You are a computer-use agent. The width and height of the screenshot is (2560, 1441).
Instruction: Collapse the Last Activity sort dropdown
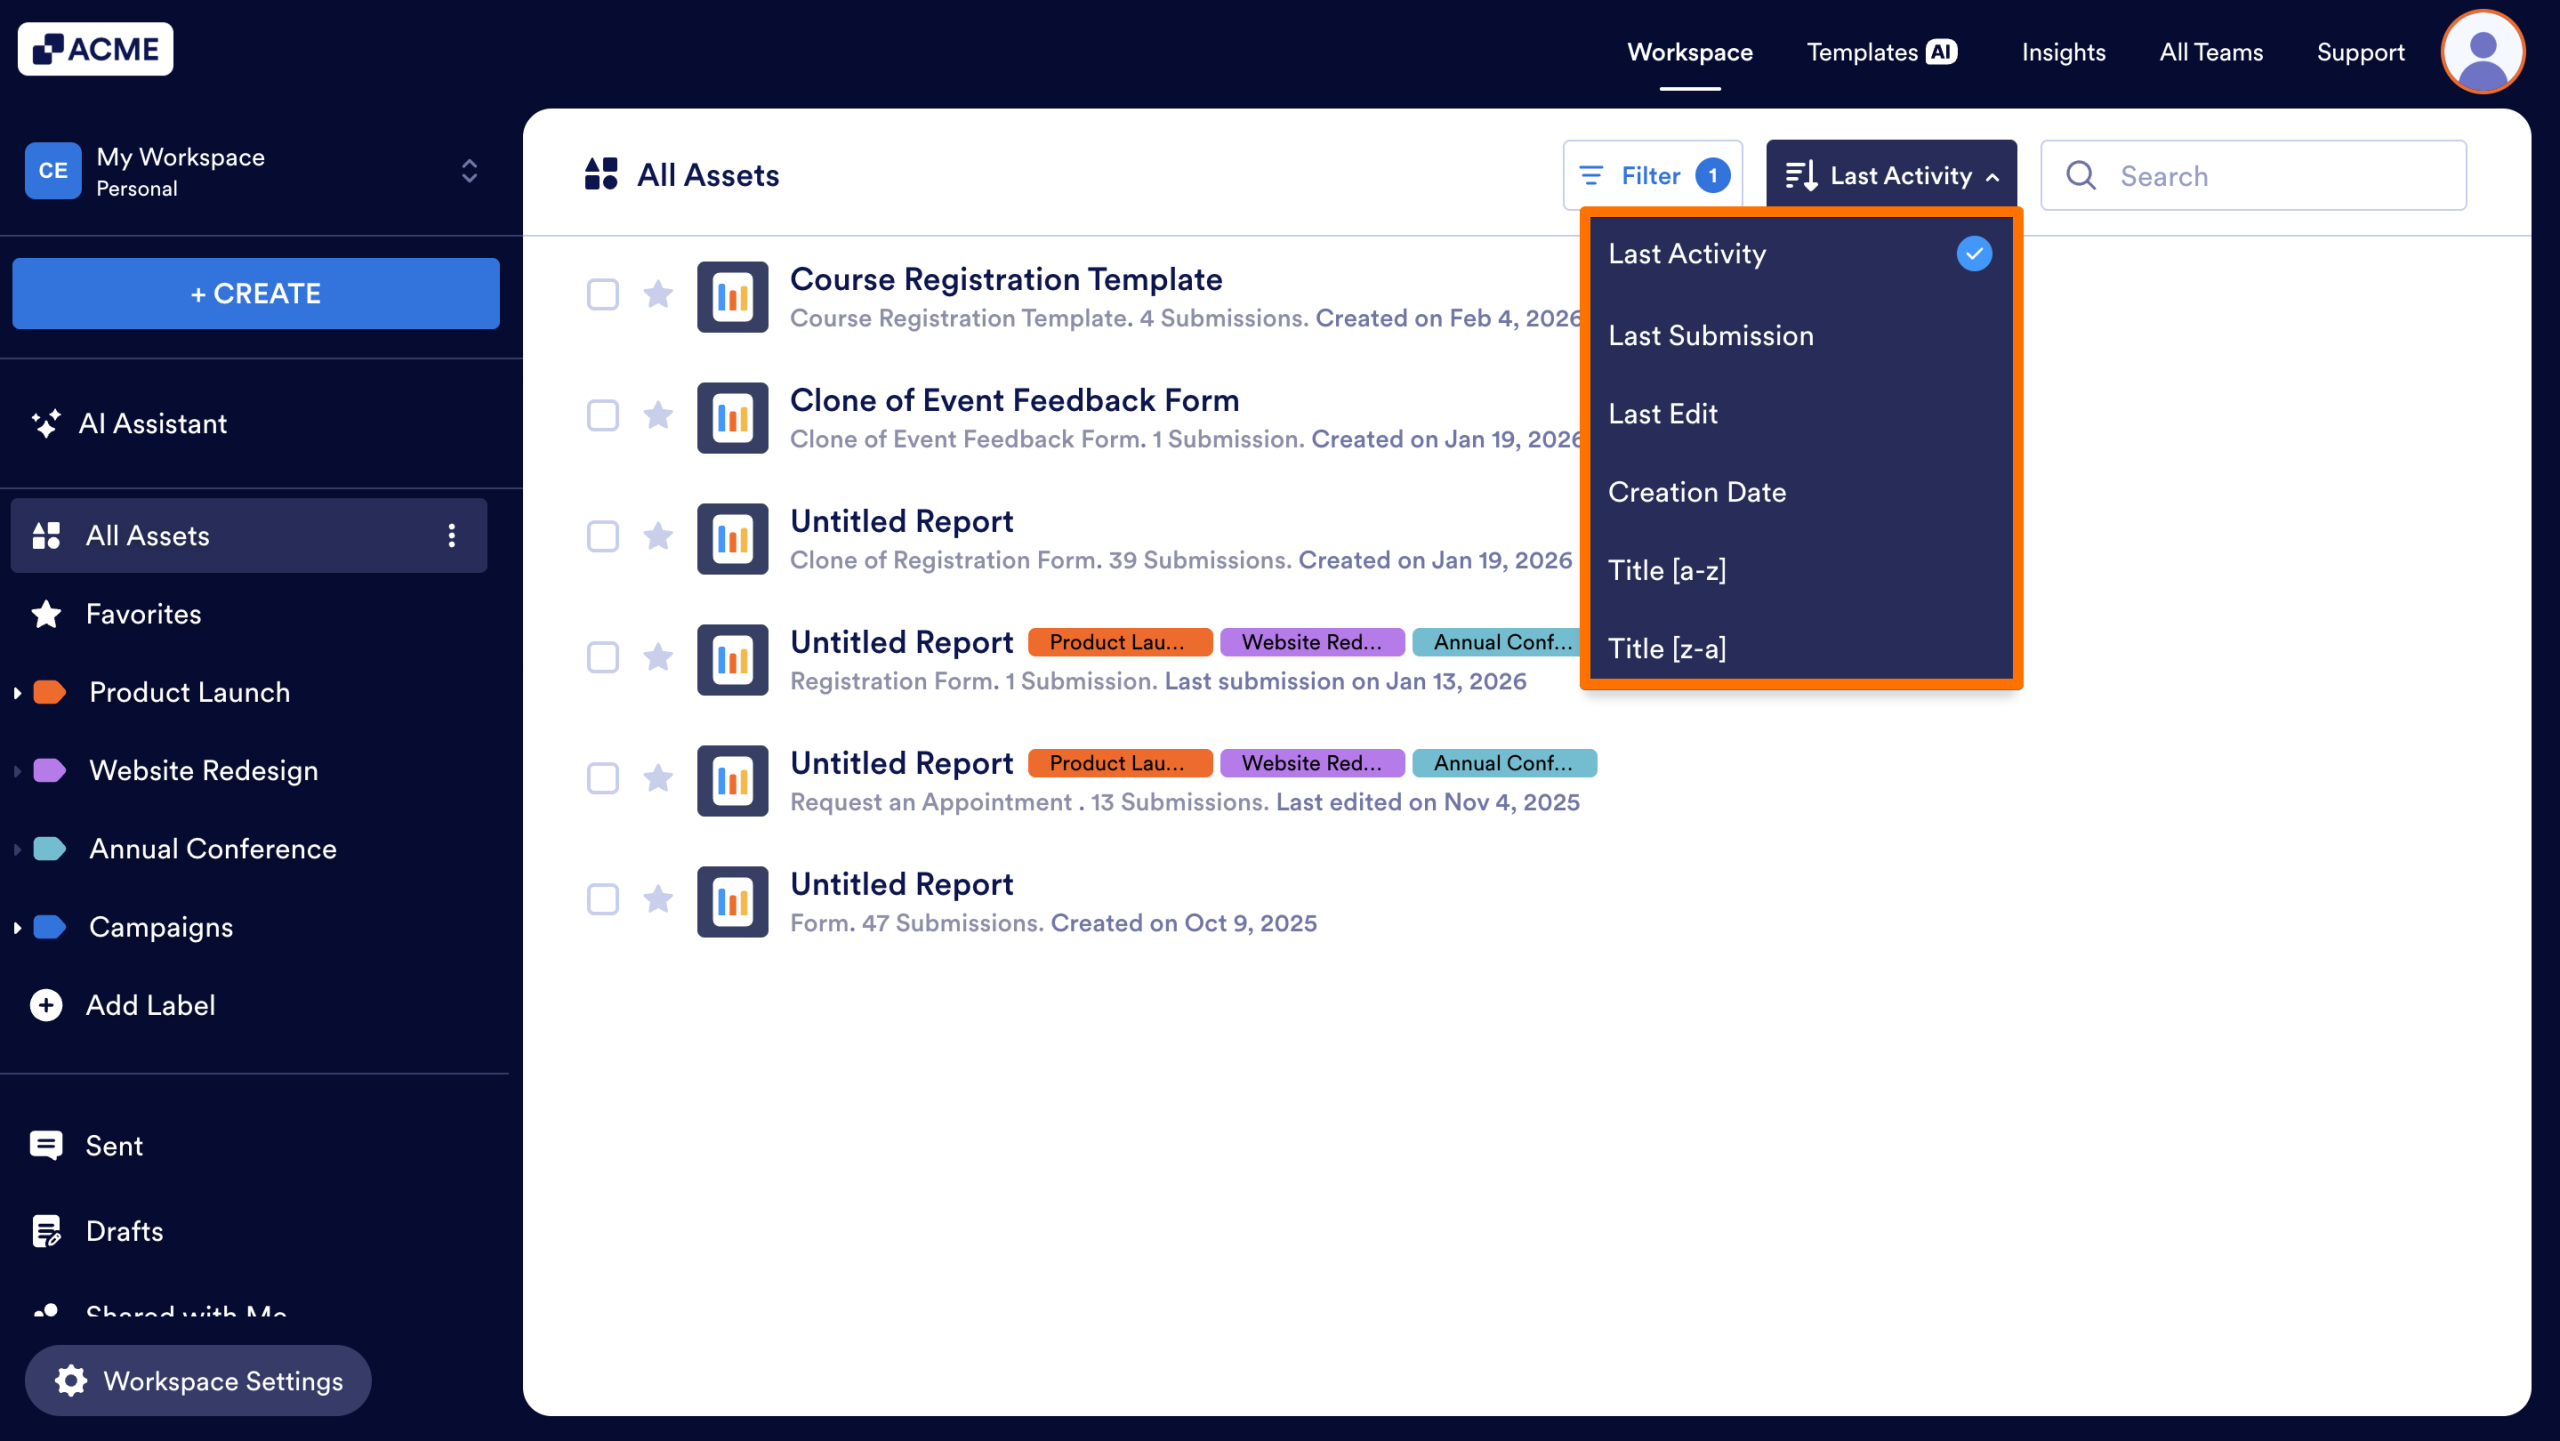pos(1890,174)
